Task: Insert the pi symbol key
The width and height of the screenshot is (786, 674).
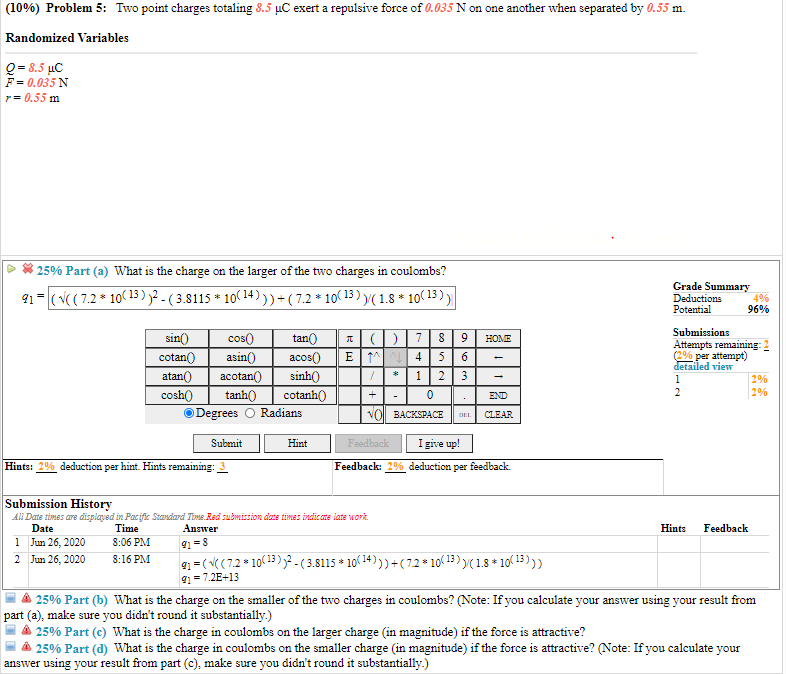Action: point(350,338)
